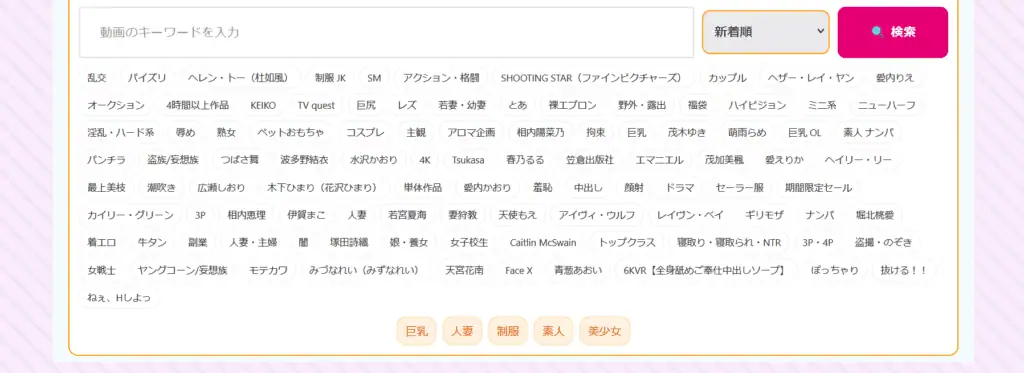Select the 女戦士 tag
Screen dimensions: 1024x373
click(x=101, y=270)
